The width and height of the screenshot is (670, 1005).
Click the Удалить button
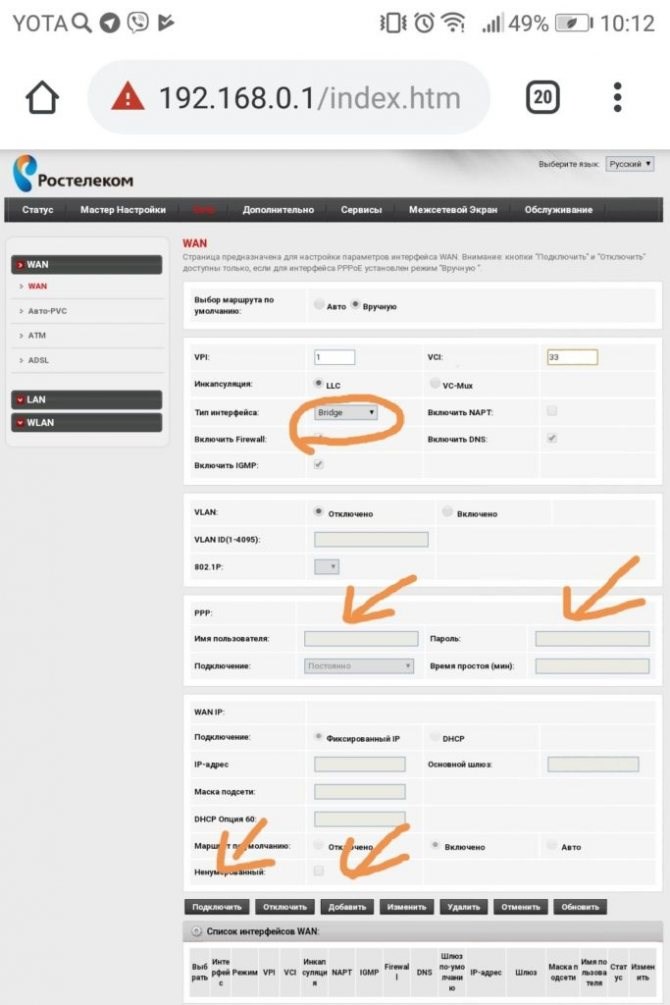[464, 907]
